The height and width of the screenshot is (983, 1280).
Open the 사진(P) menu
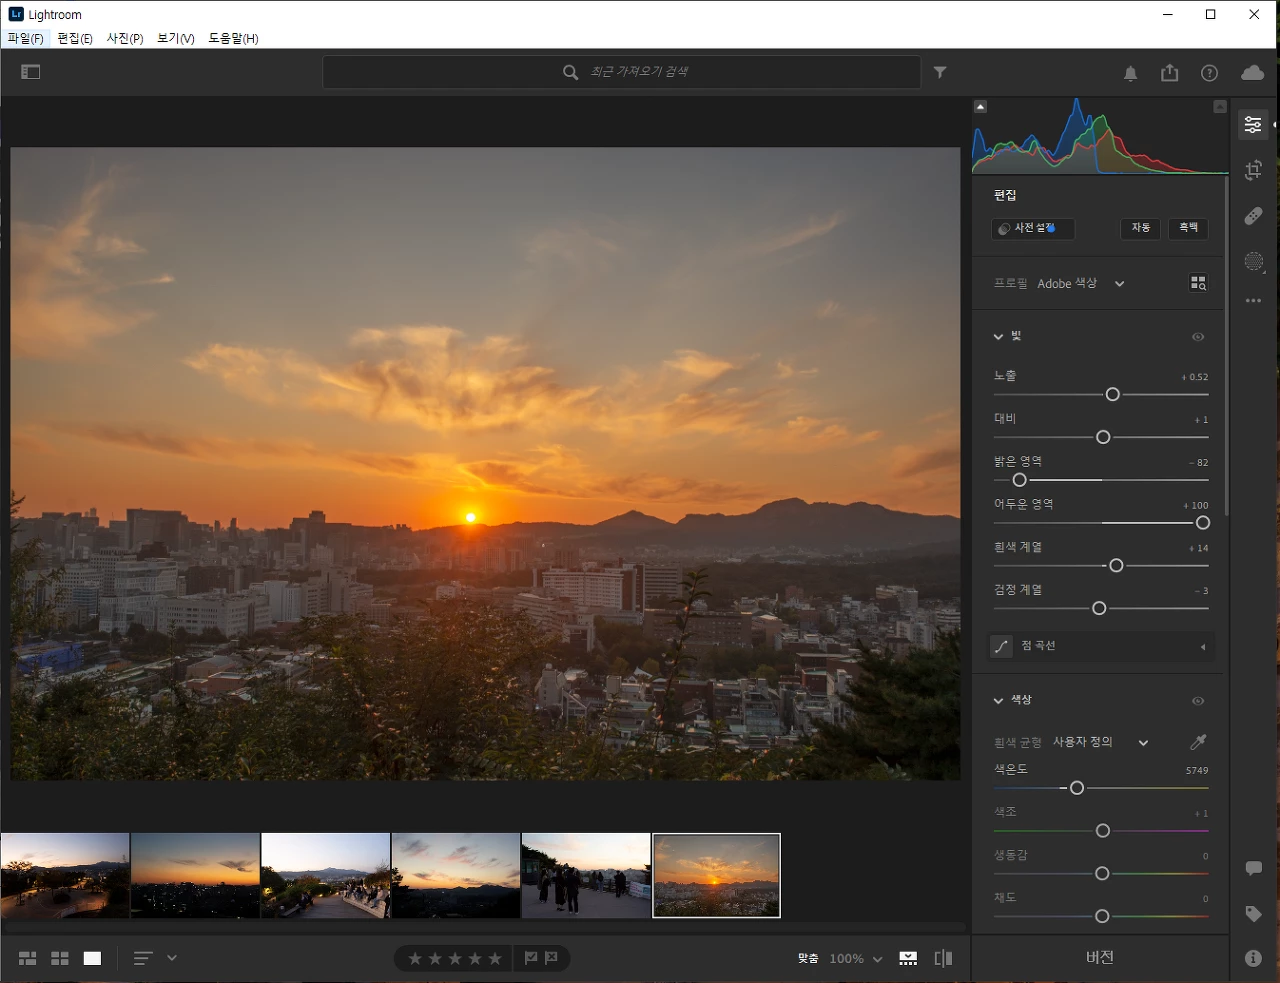pyautogui.click(x=125, y=38)
